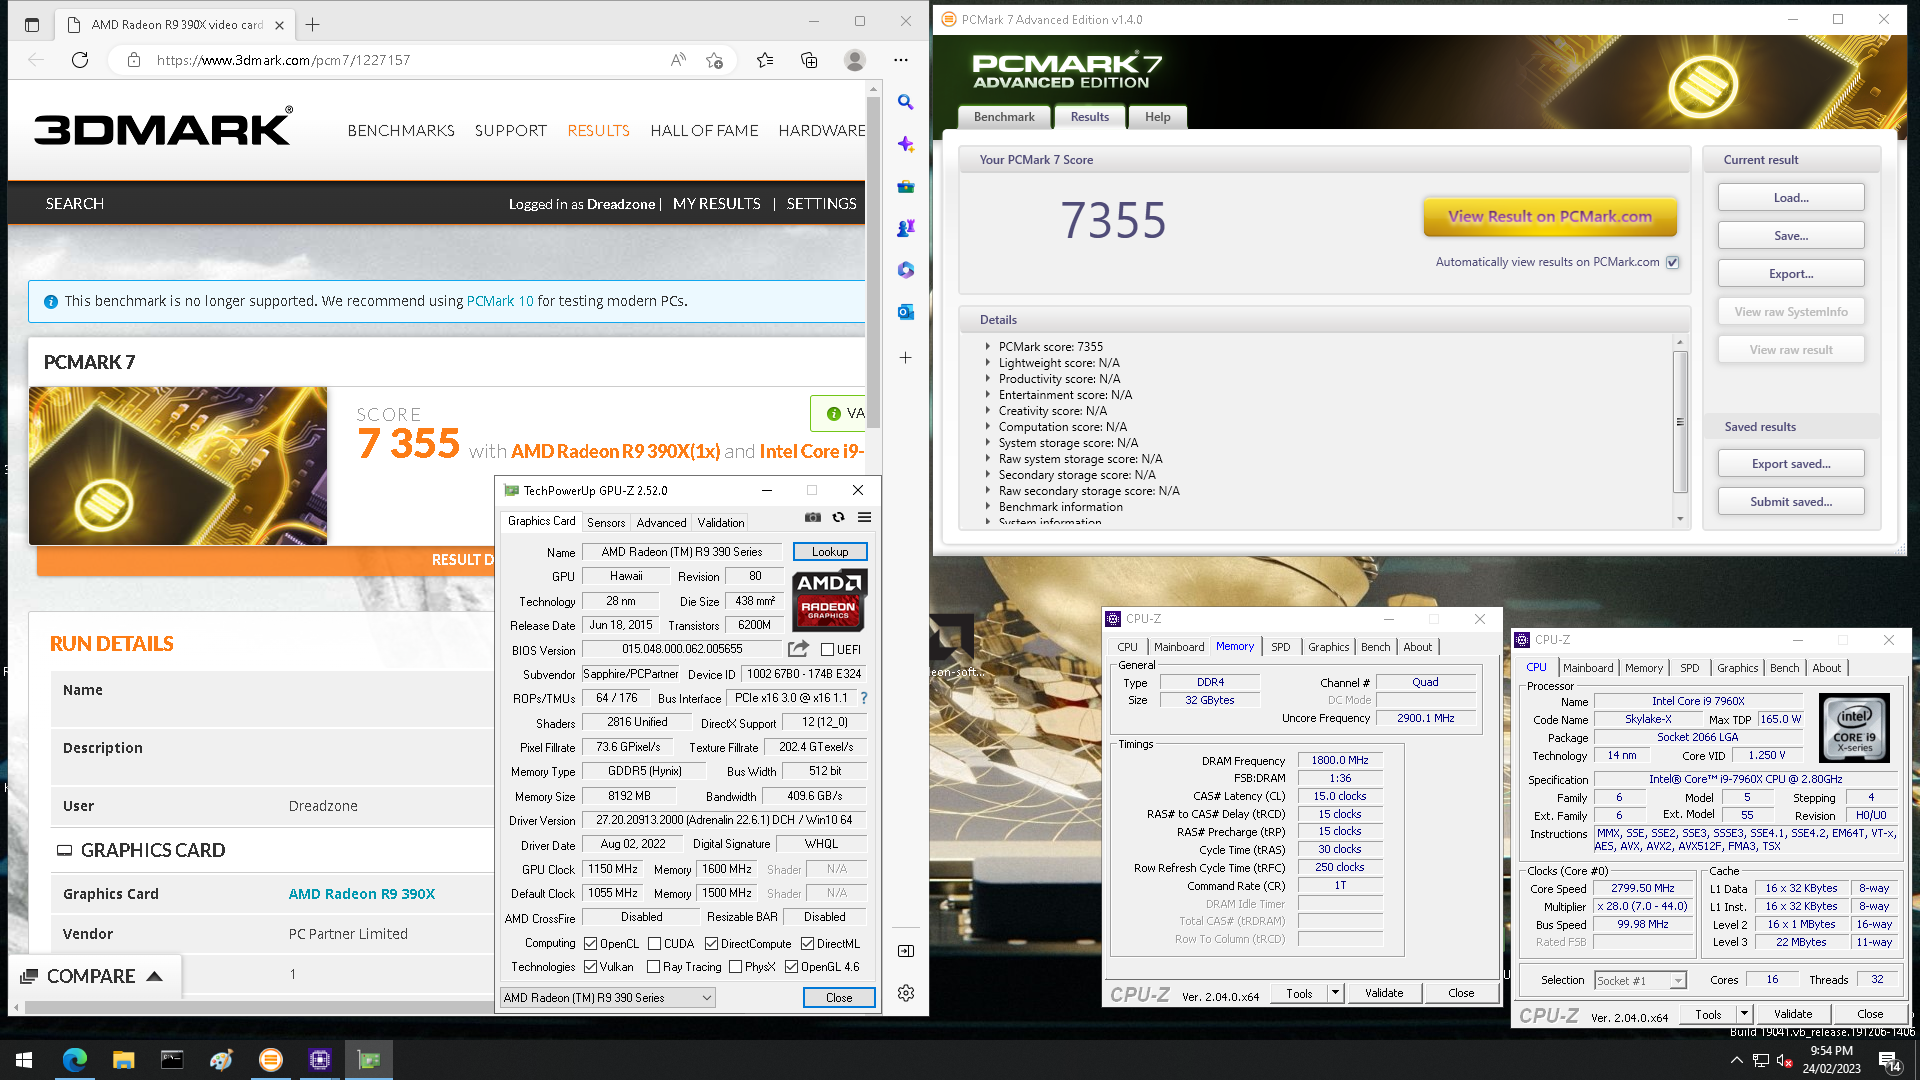Click the Edge read aloud icon
This screenshot has height=1080, width=1920.
tap(678, 60)
